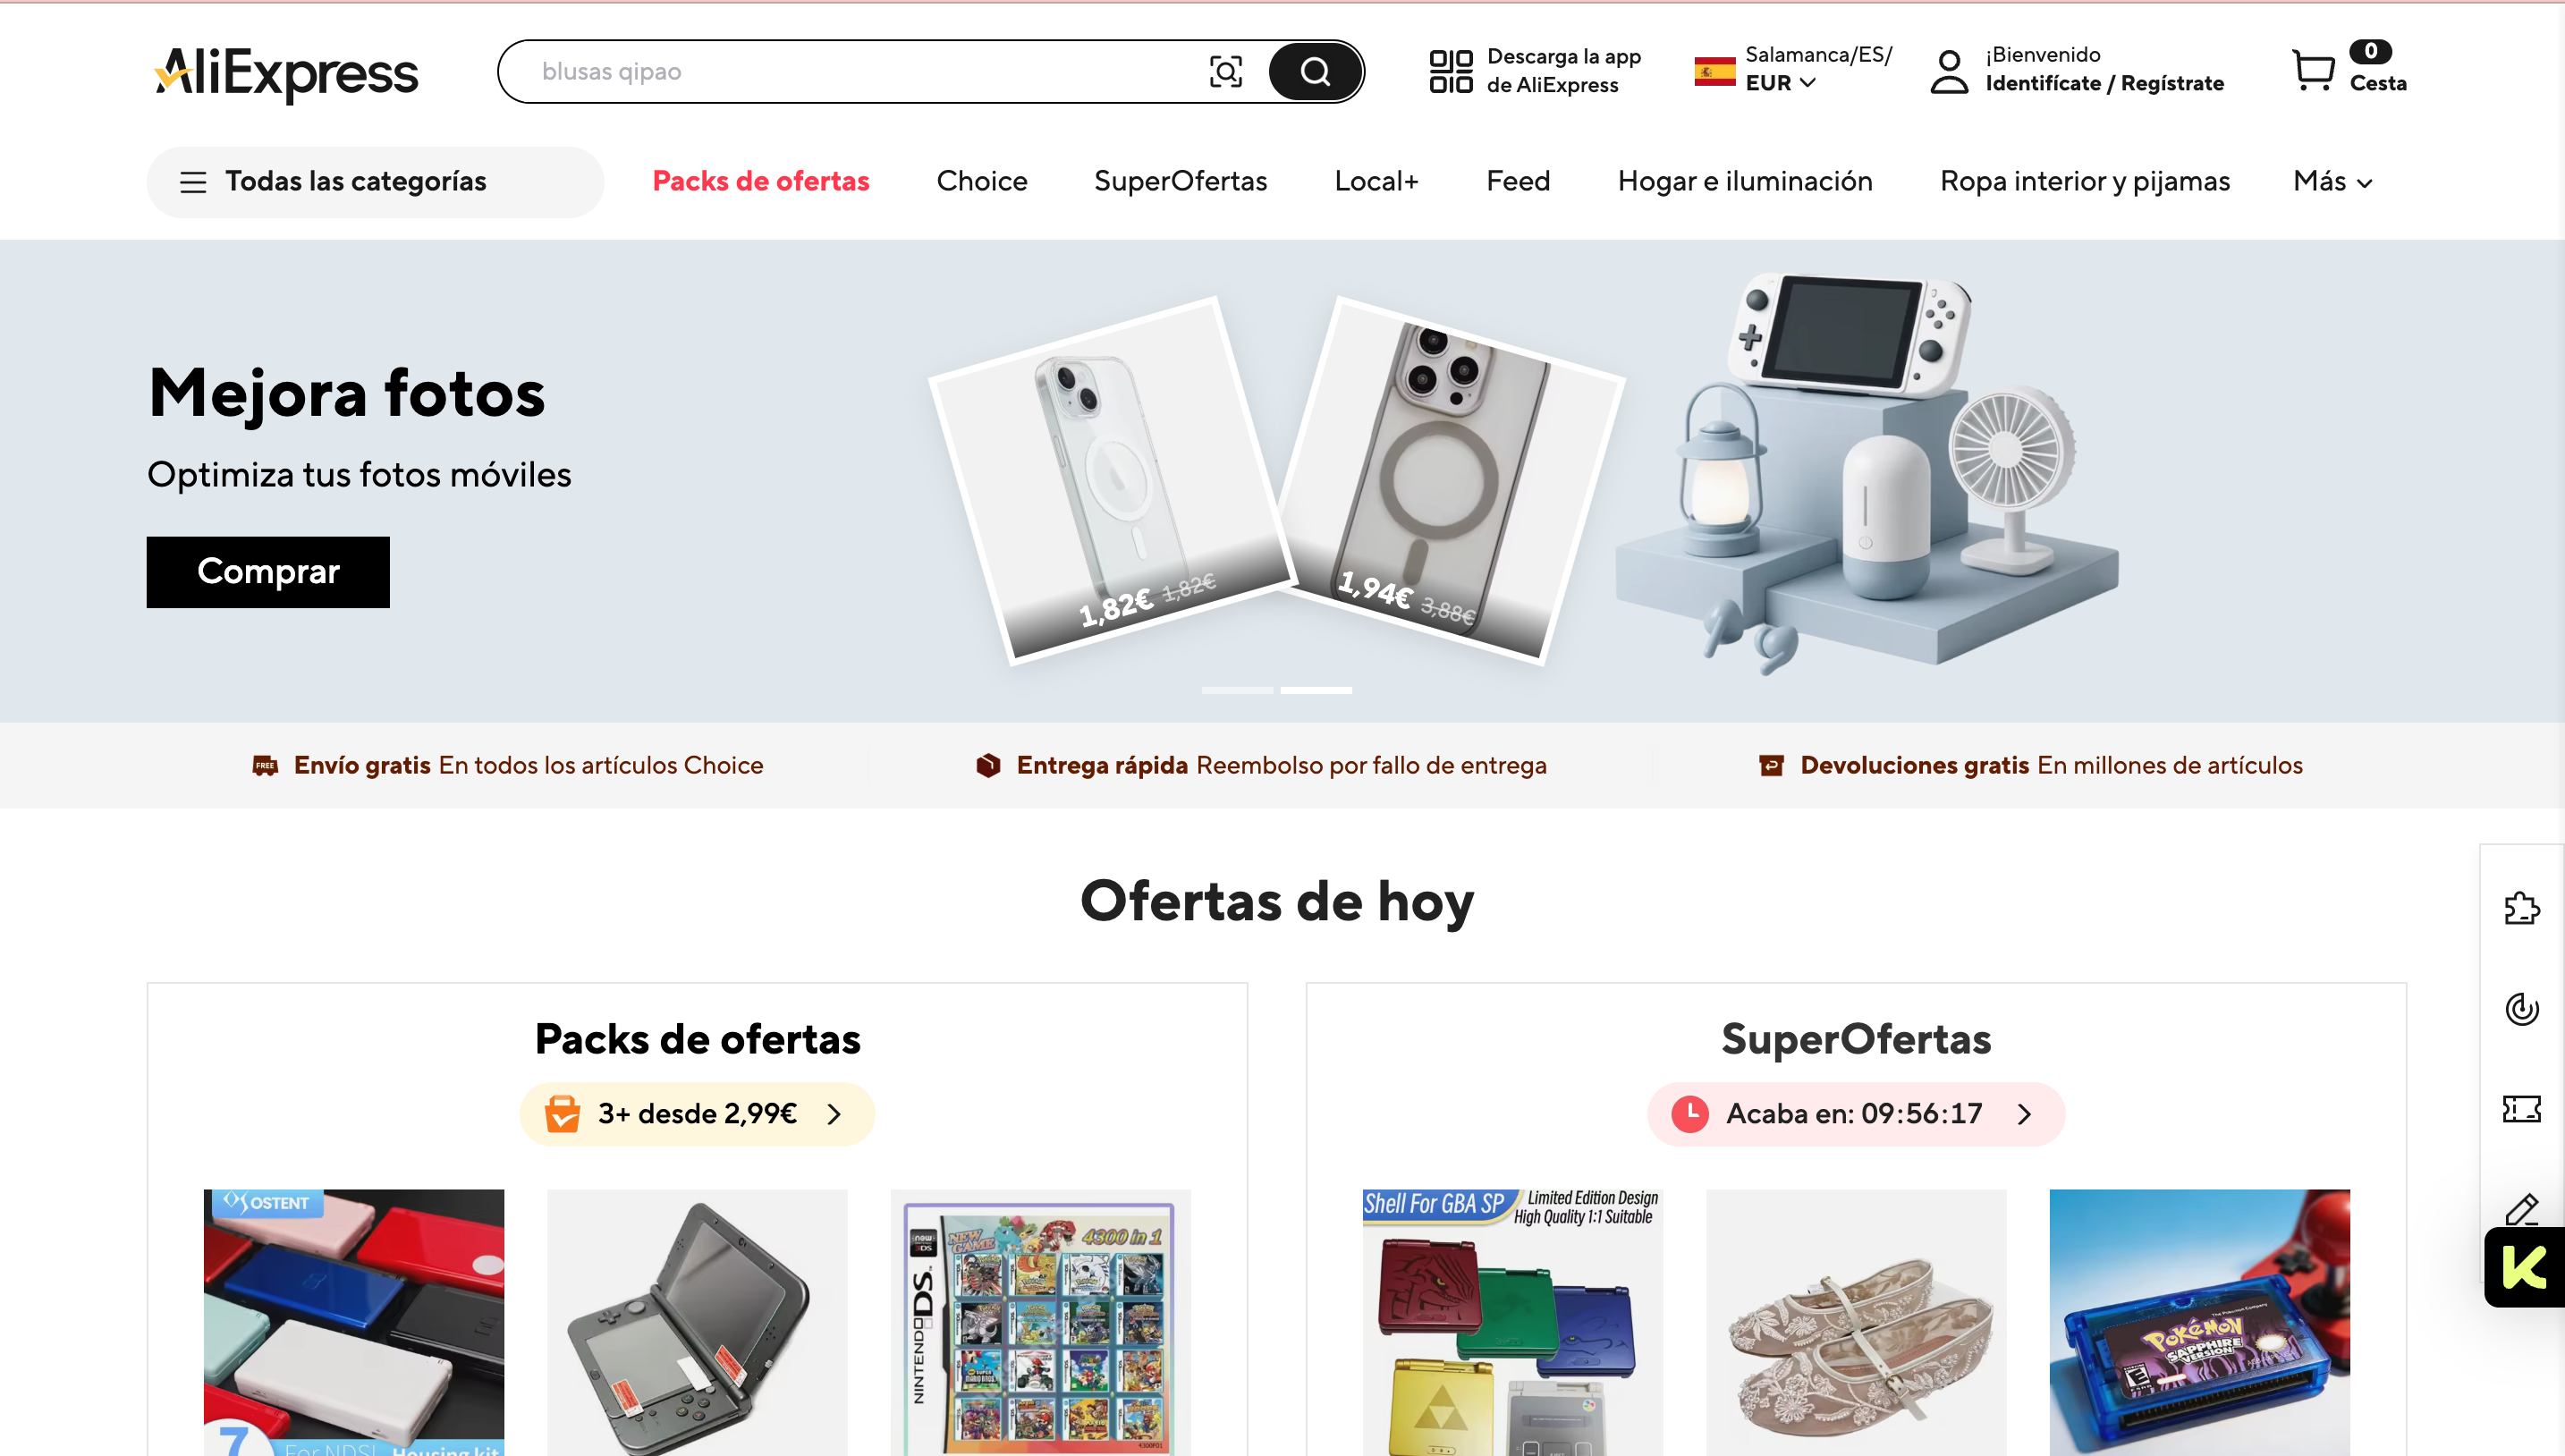Image resolution: width=2565 pixels, height=1456 pixels.
Task: Click the black search magnifier button
Action: click(1315, 71)
